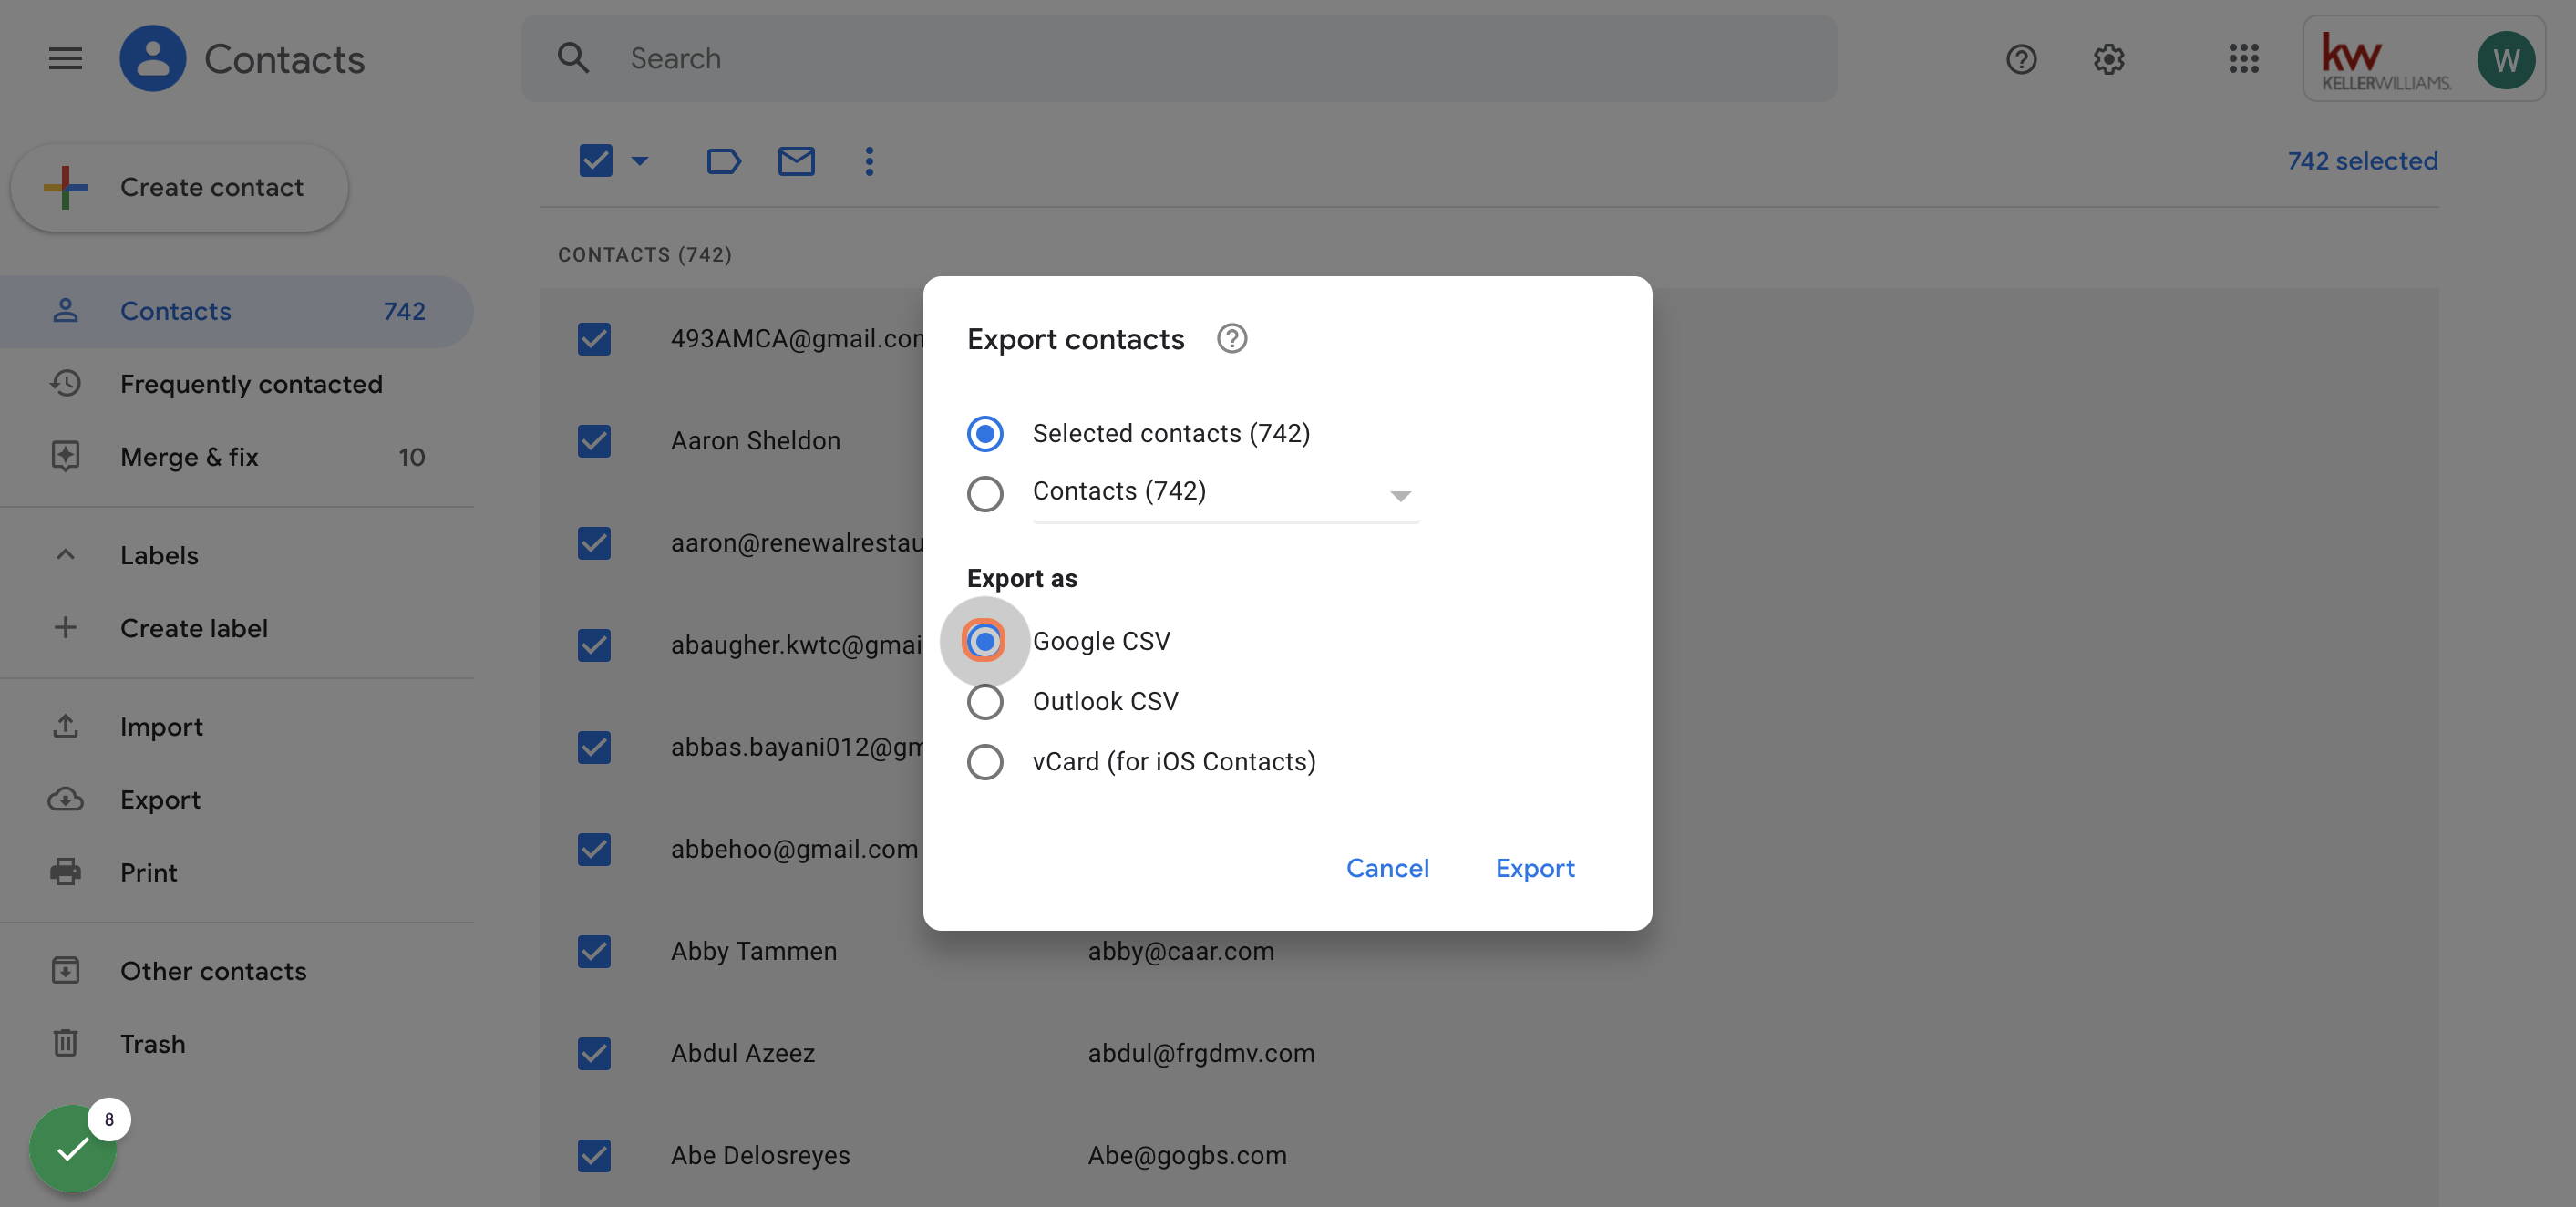Click the W account avatar
This screenshot has height=1207, width=2576.
(2505, 60)
